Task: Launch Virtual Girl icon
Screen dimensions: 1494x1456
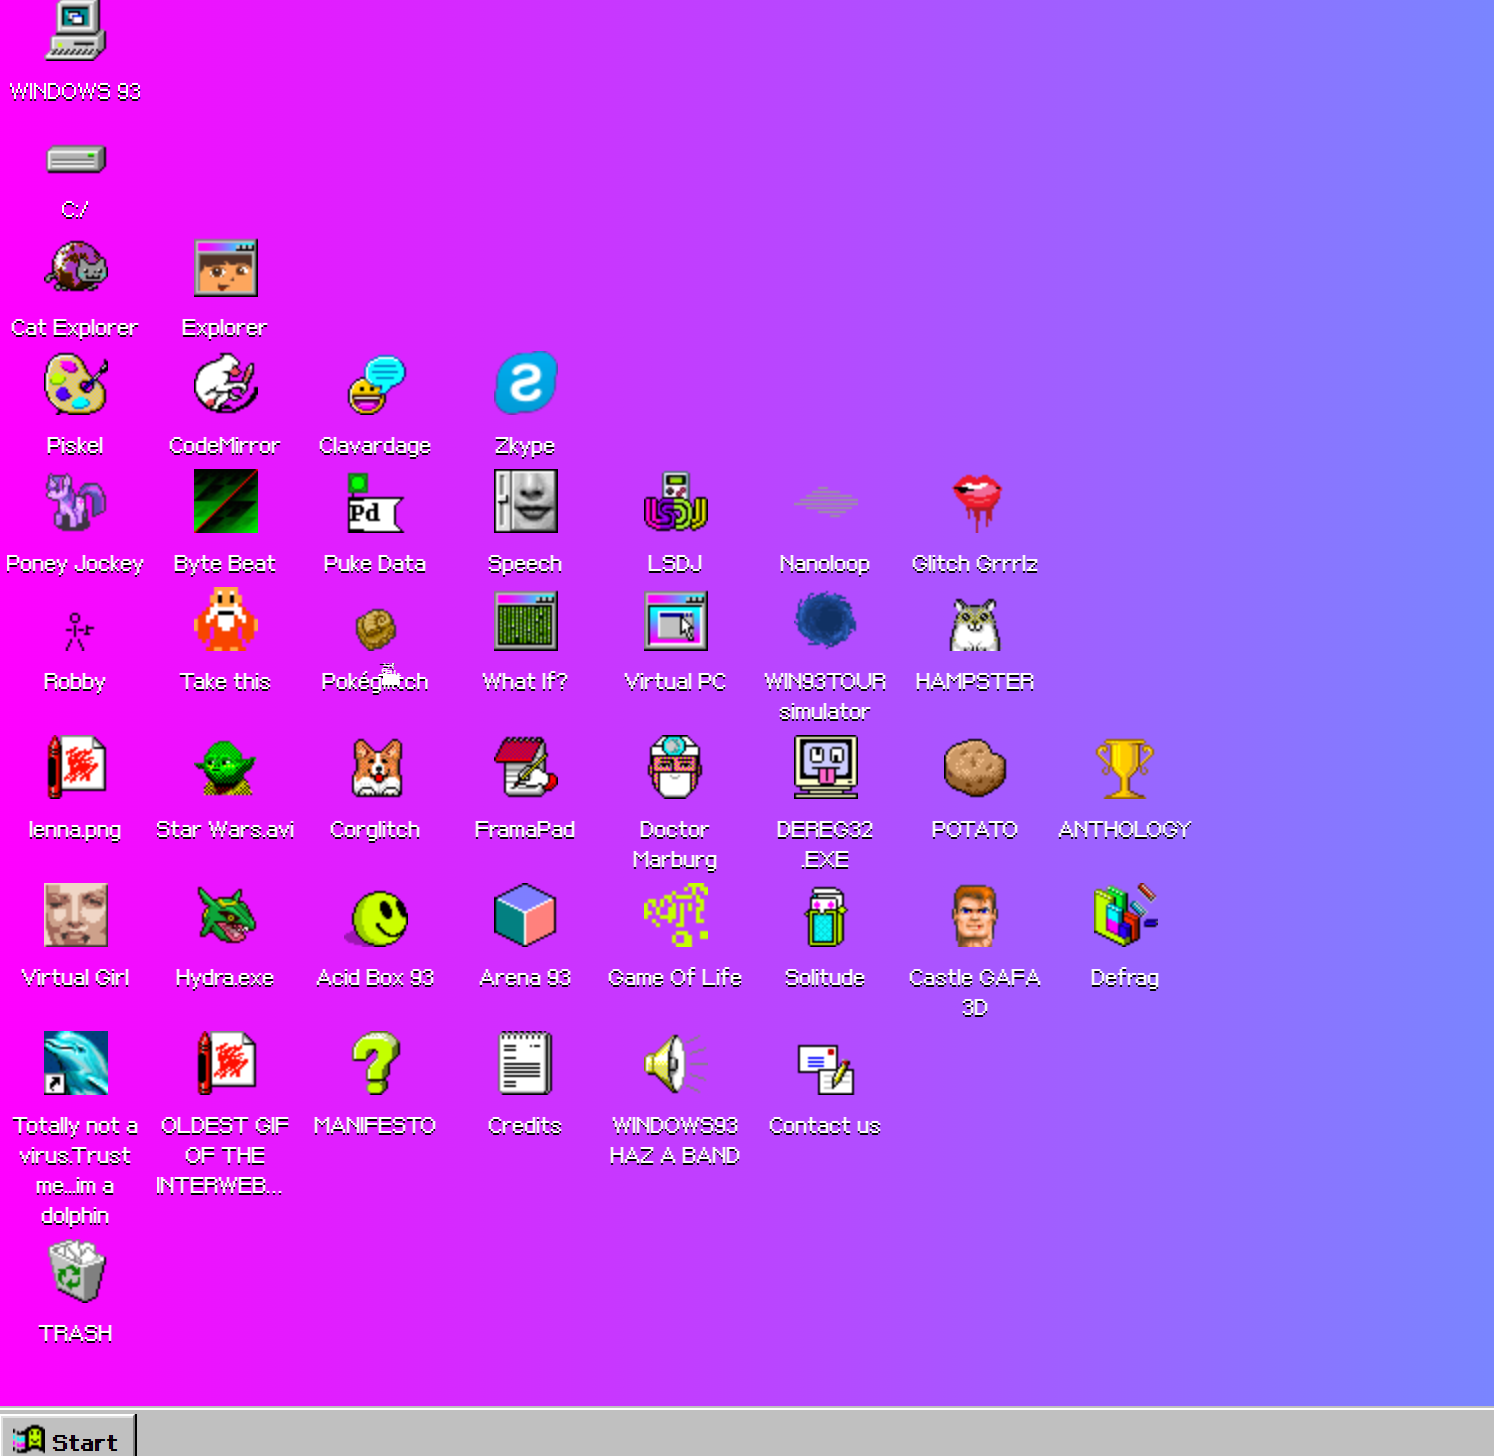Action: pos(75,915)
